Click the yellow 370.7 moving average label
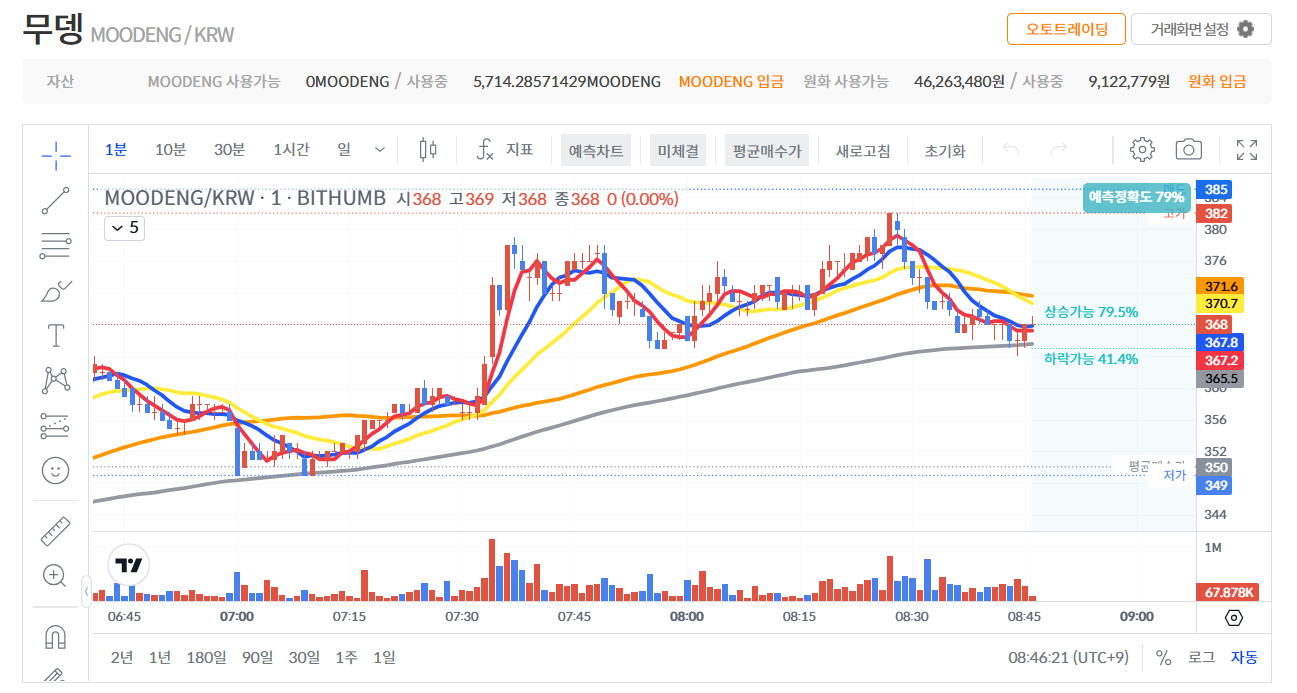Viewport: 1297px width, 693px height. [x=1220, y=304]
